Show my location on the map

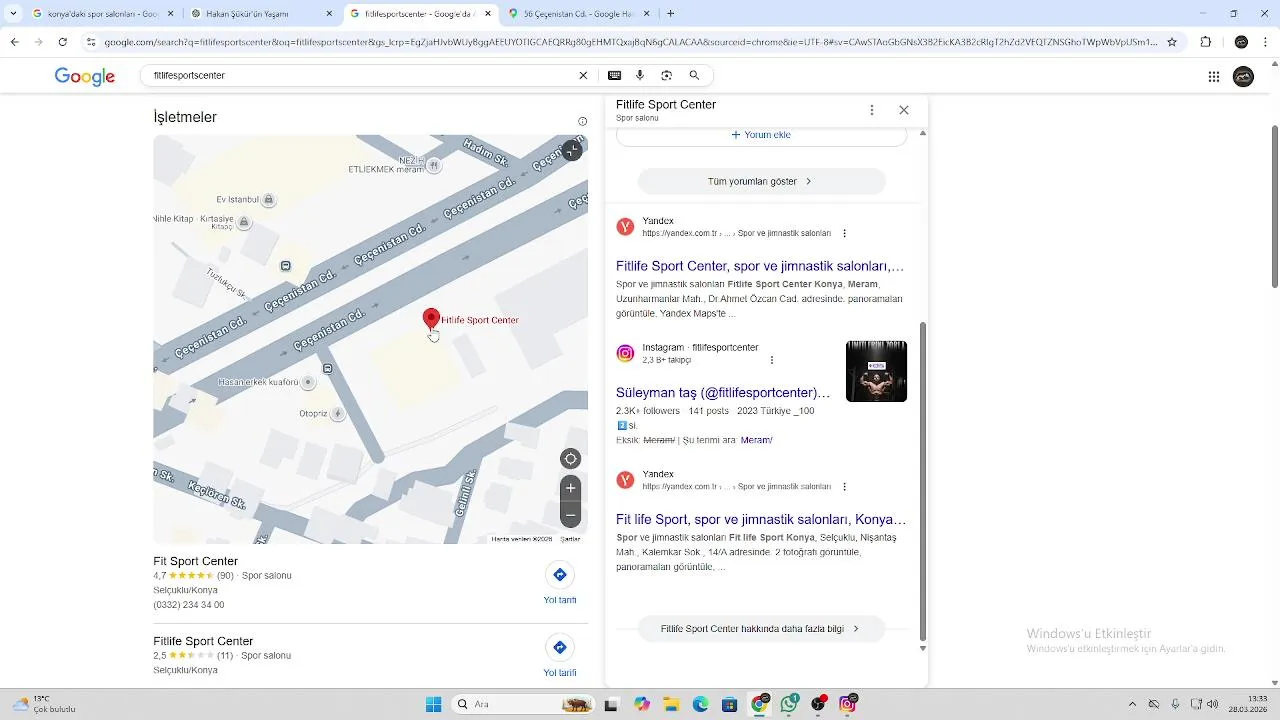(x=571, y=459)
